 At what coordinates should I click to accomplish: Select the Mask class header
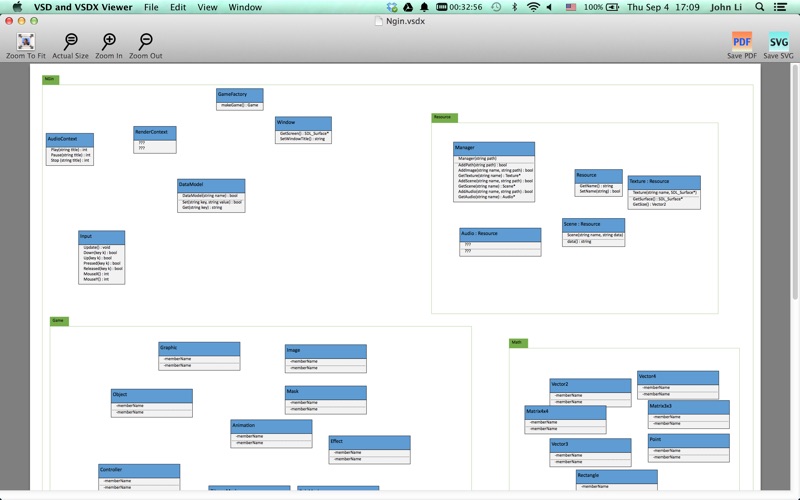pos(326,392)
